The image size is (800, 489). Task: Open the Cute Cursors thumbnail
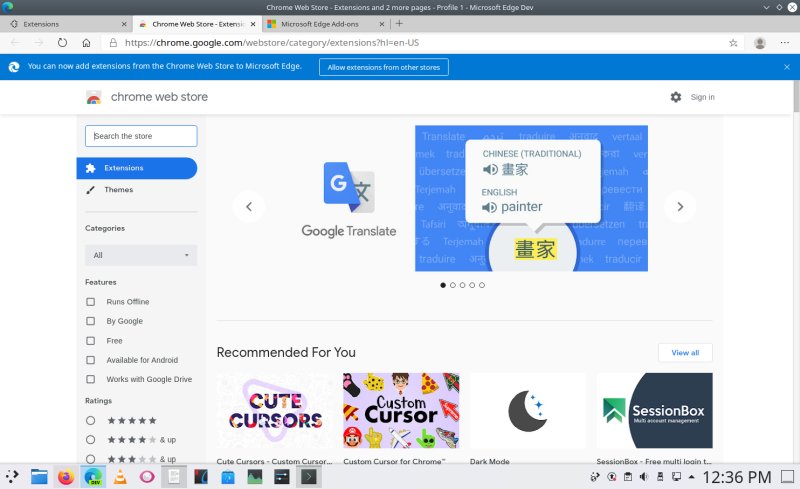tap(274, 410)
